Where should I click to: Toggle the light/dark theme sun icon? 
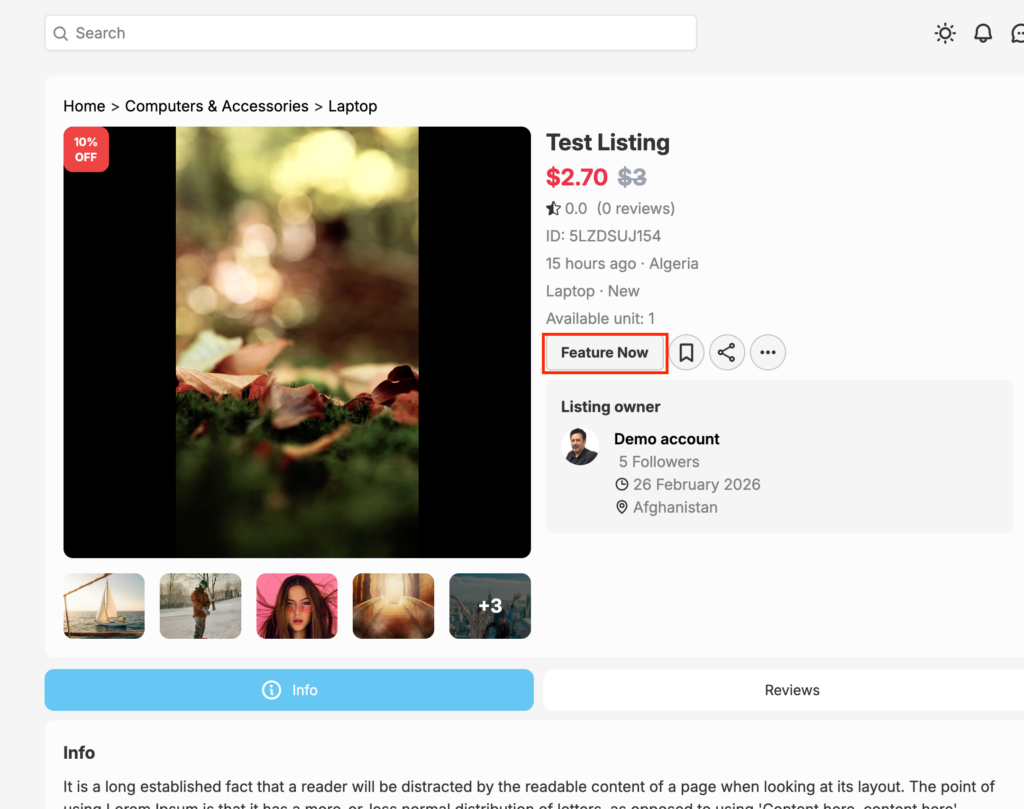coord(945,33)
